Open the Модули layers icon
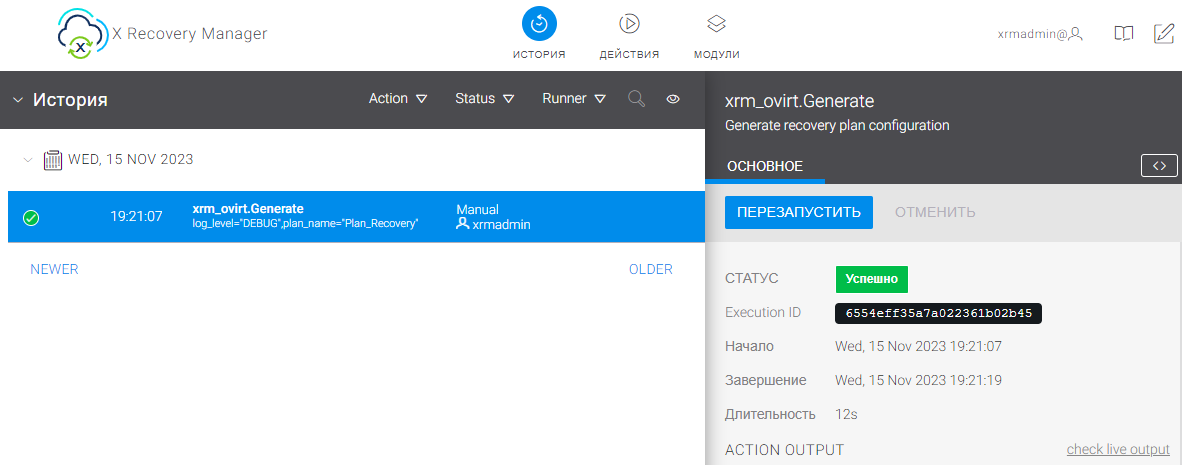1182x465 pixels. click(716, 24)
